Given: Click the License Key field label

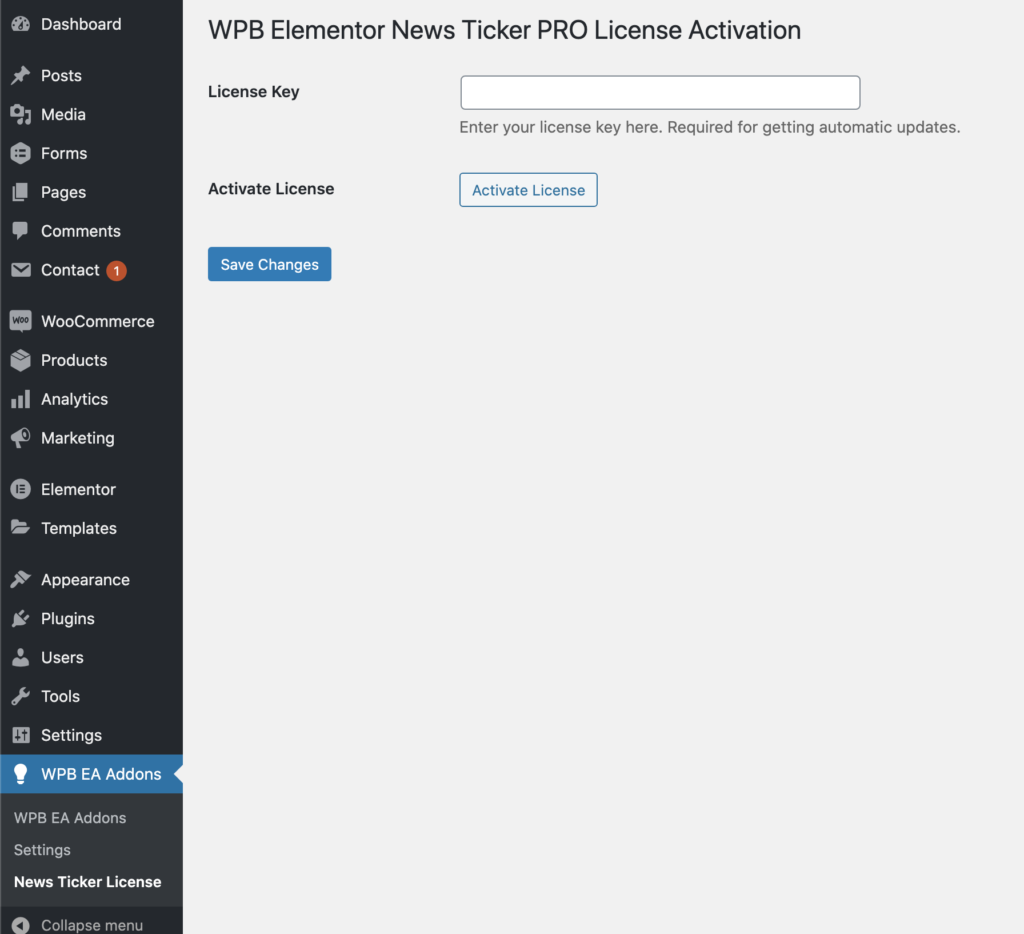Looking at the screenshot, I should 253,91.
